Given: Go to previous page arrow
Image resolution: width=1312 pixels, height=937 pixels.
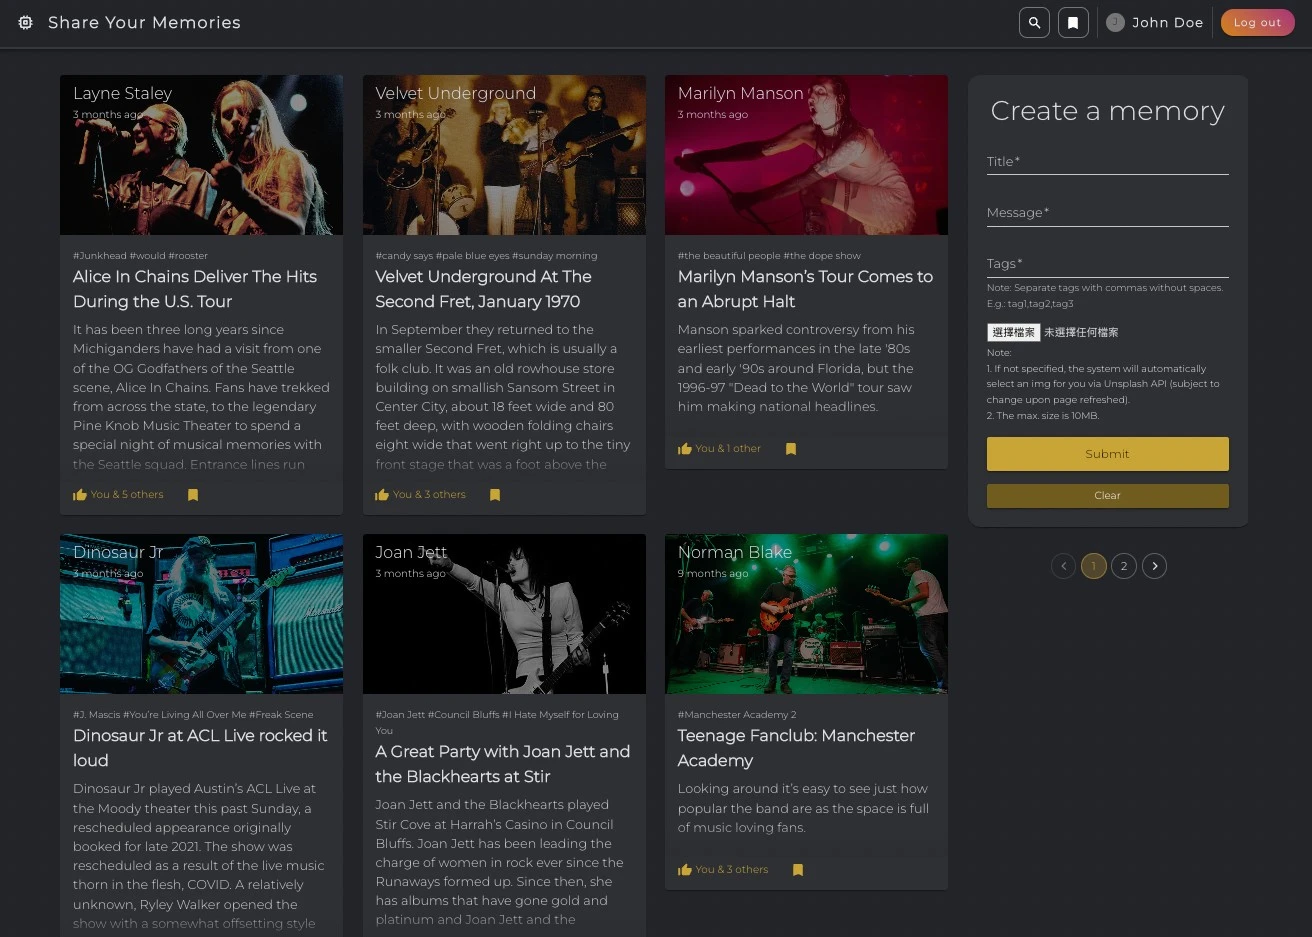Looking at the screenshot, I should (1064, 566).
